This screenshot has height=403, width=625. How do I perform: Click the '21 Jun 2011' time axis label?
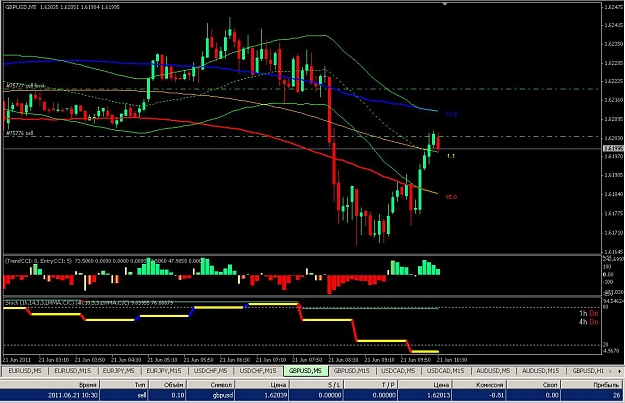coord(17,360)
